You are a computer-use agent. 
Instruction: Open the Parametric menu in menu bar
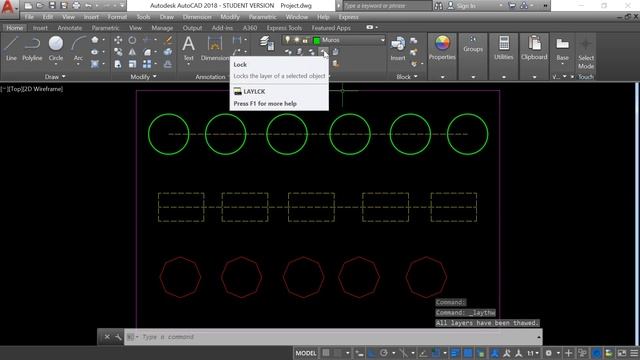(262, 17)
